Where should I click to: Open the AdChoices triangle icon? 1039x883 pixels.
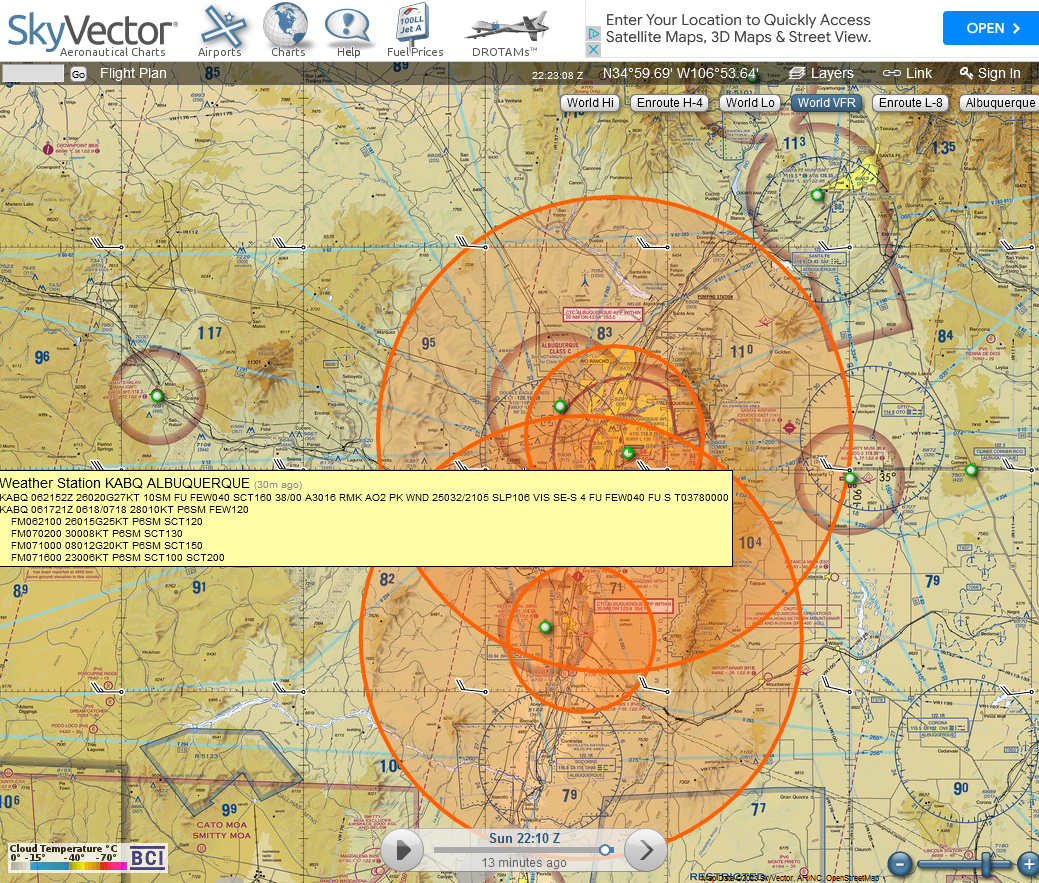coord(593,33)
